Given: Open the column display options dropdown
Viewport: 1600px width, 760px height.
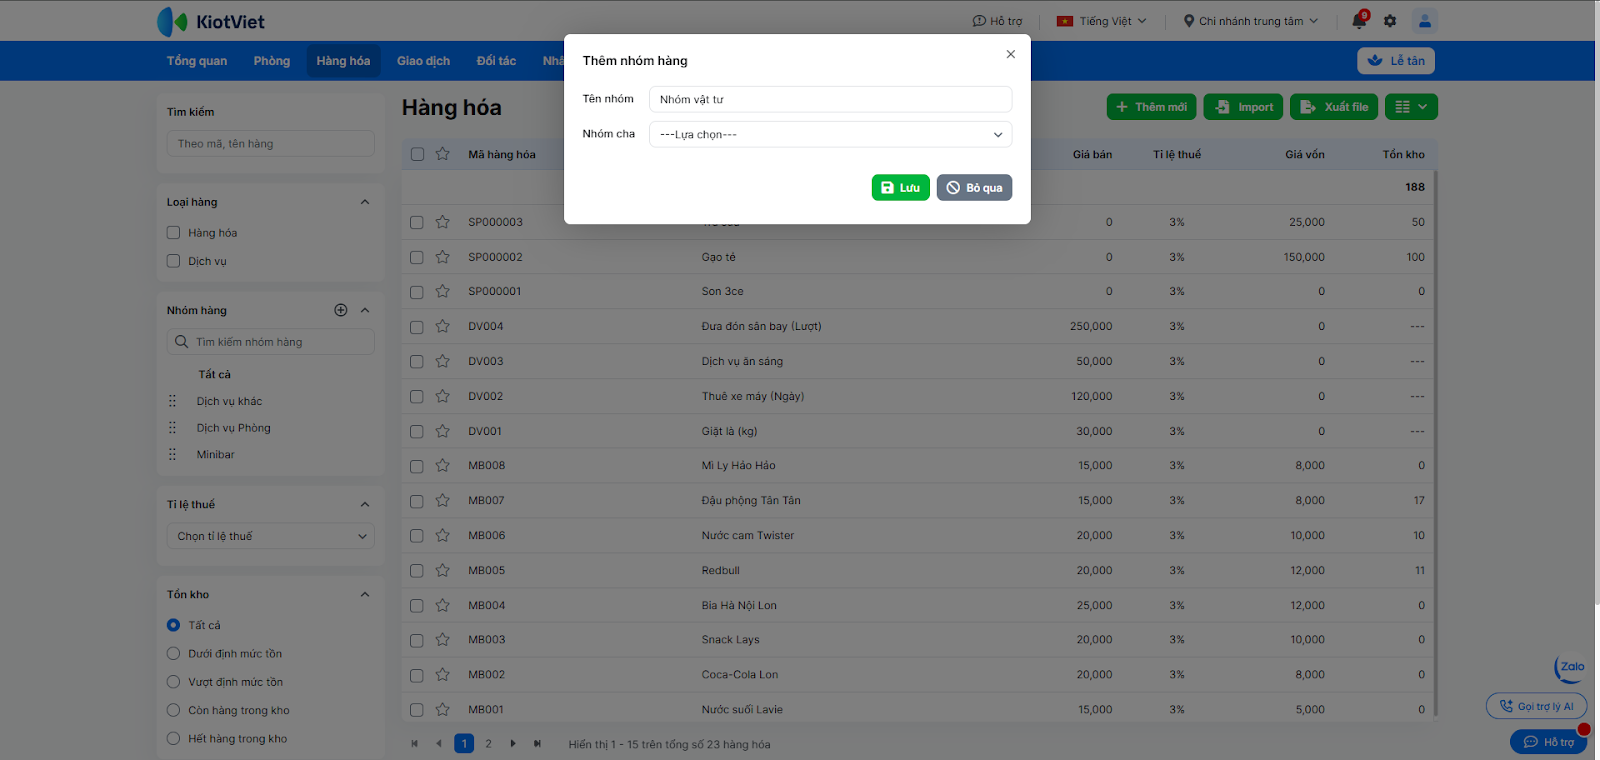Looking at the screenshot, I should click(1411, 107).
